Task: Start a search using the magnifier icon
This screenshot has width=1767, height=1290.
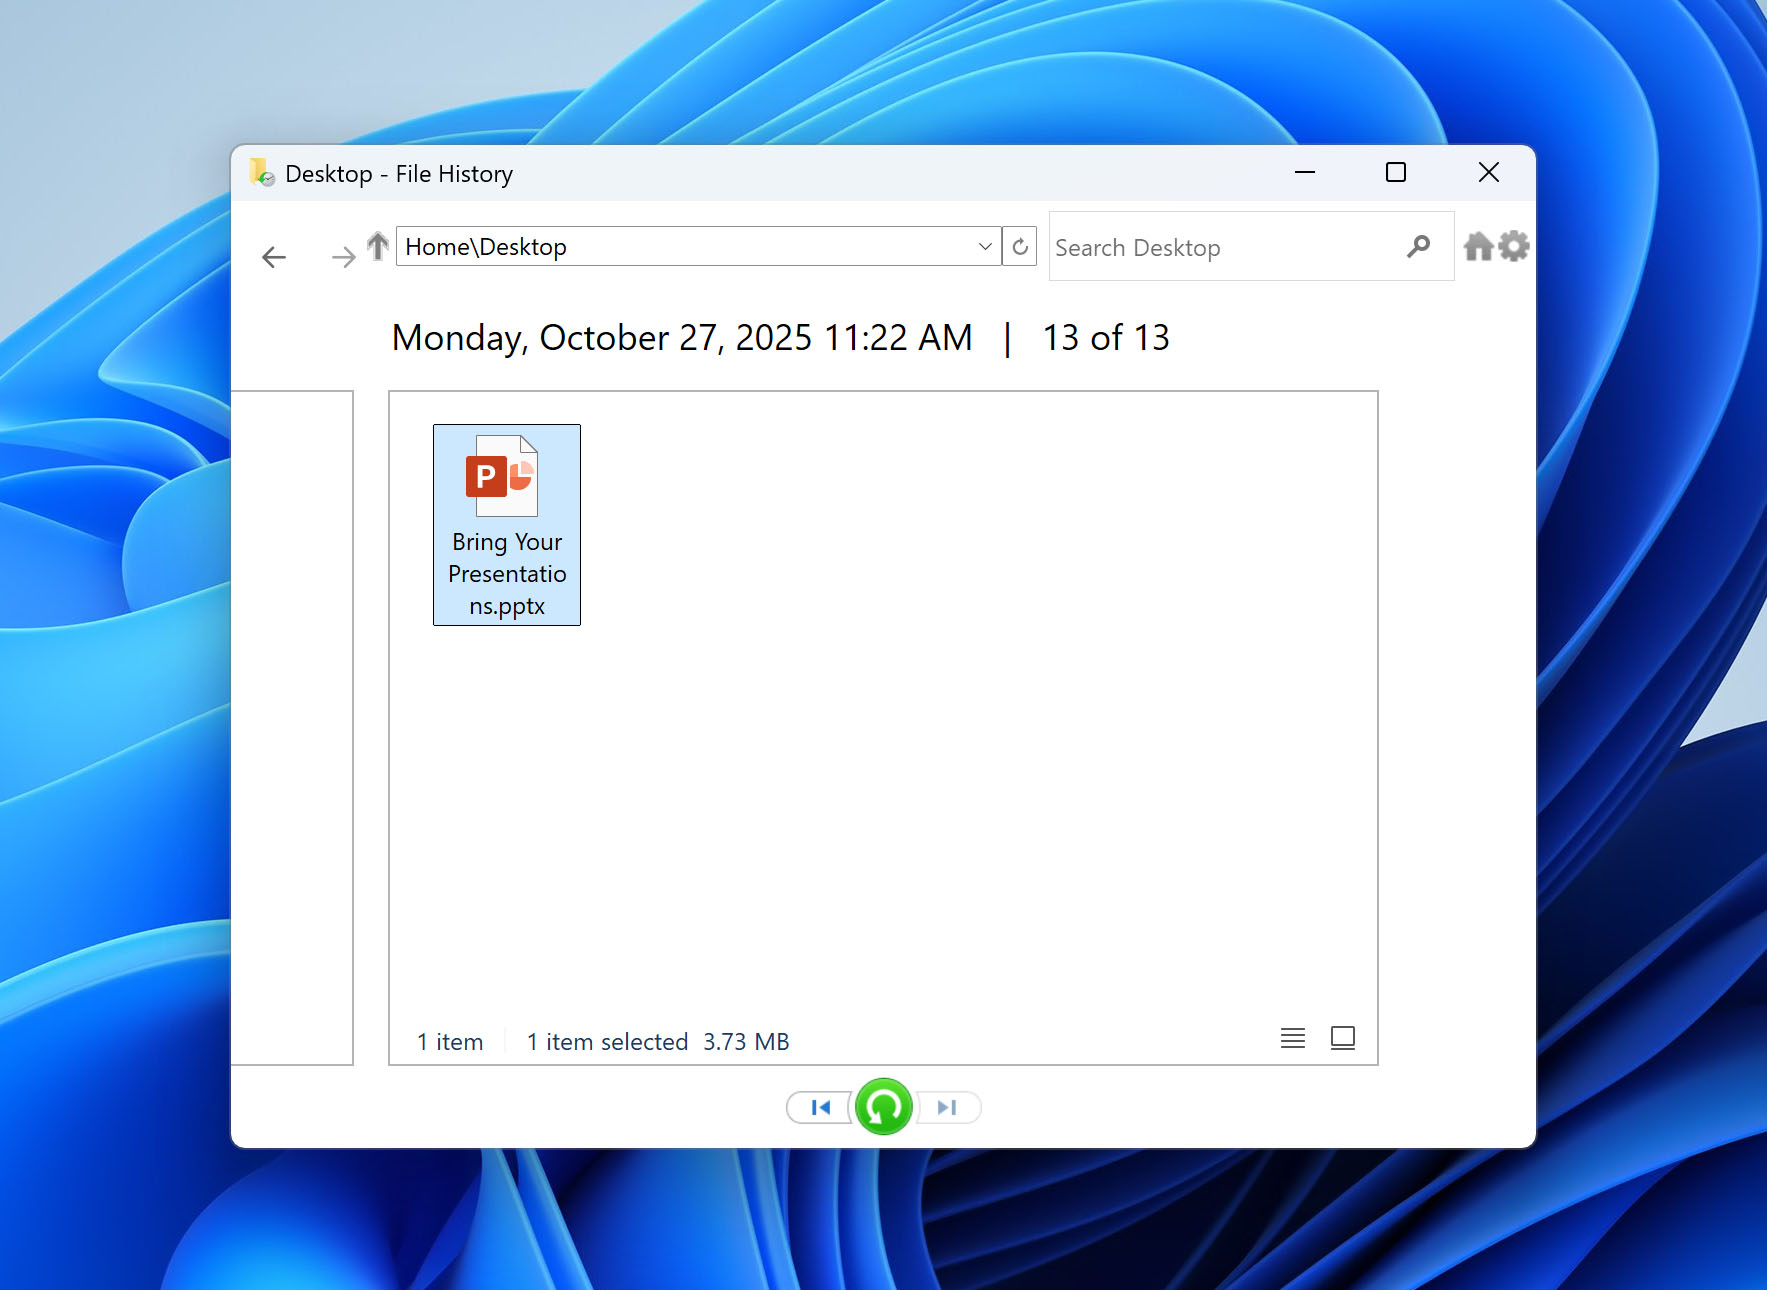Action: [x=1419, y=246]
